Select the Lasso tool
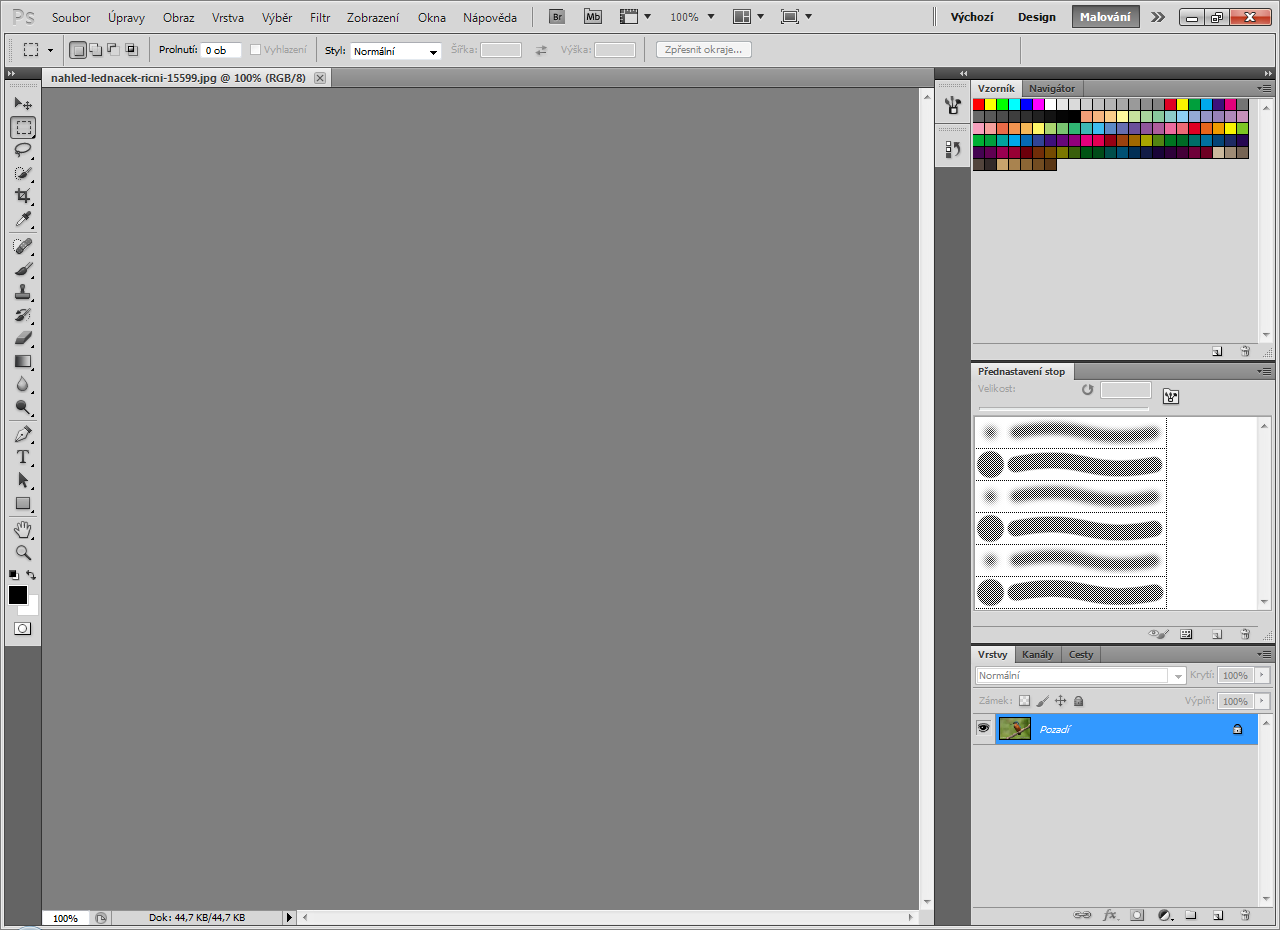Viewport: 1280px width, 930px height. [x=22, y=150]
